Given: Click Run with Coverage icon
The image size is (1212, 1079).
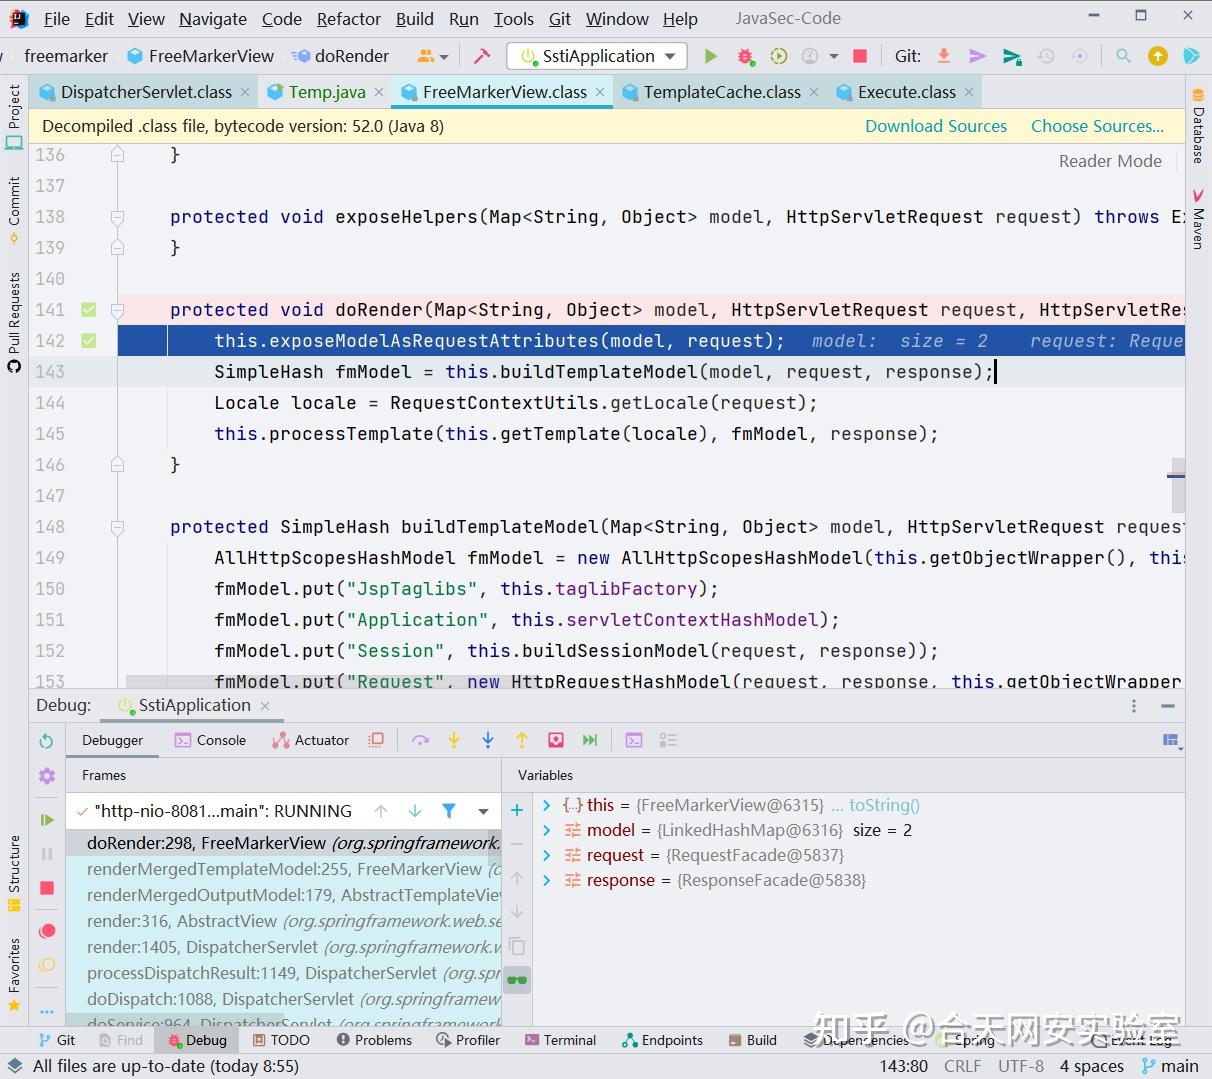Looking at the screenshot, I should click(778, 56).
